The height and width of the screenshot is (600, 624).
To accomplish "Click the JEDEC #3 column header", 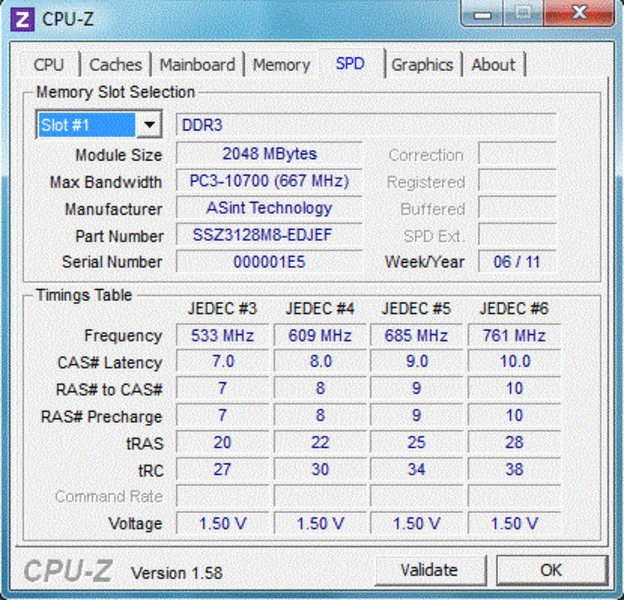I will 222,309.
